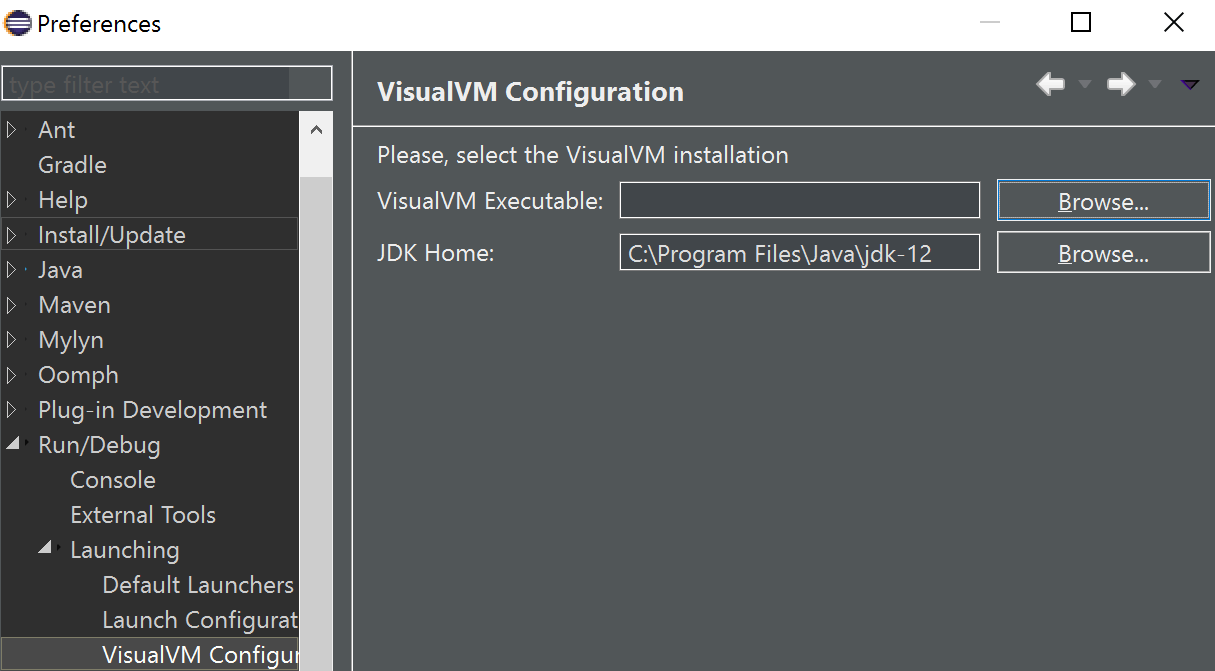Viewport: 1215px width, 671px height.
Task: Select Gradle in the preferences tree
Action: (x=72, y=165)
